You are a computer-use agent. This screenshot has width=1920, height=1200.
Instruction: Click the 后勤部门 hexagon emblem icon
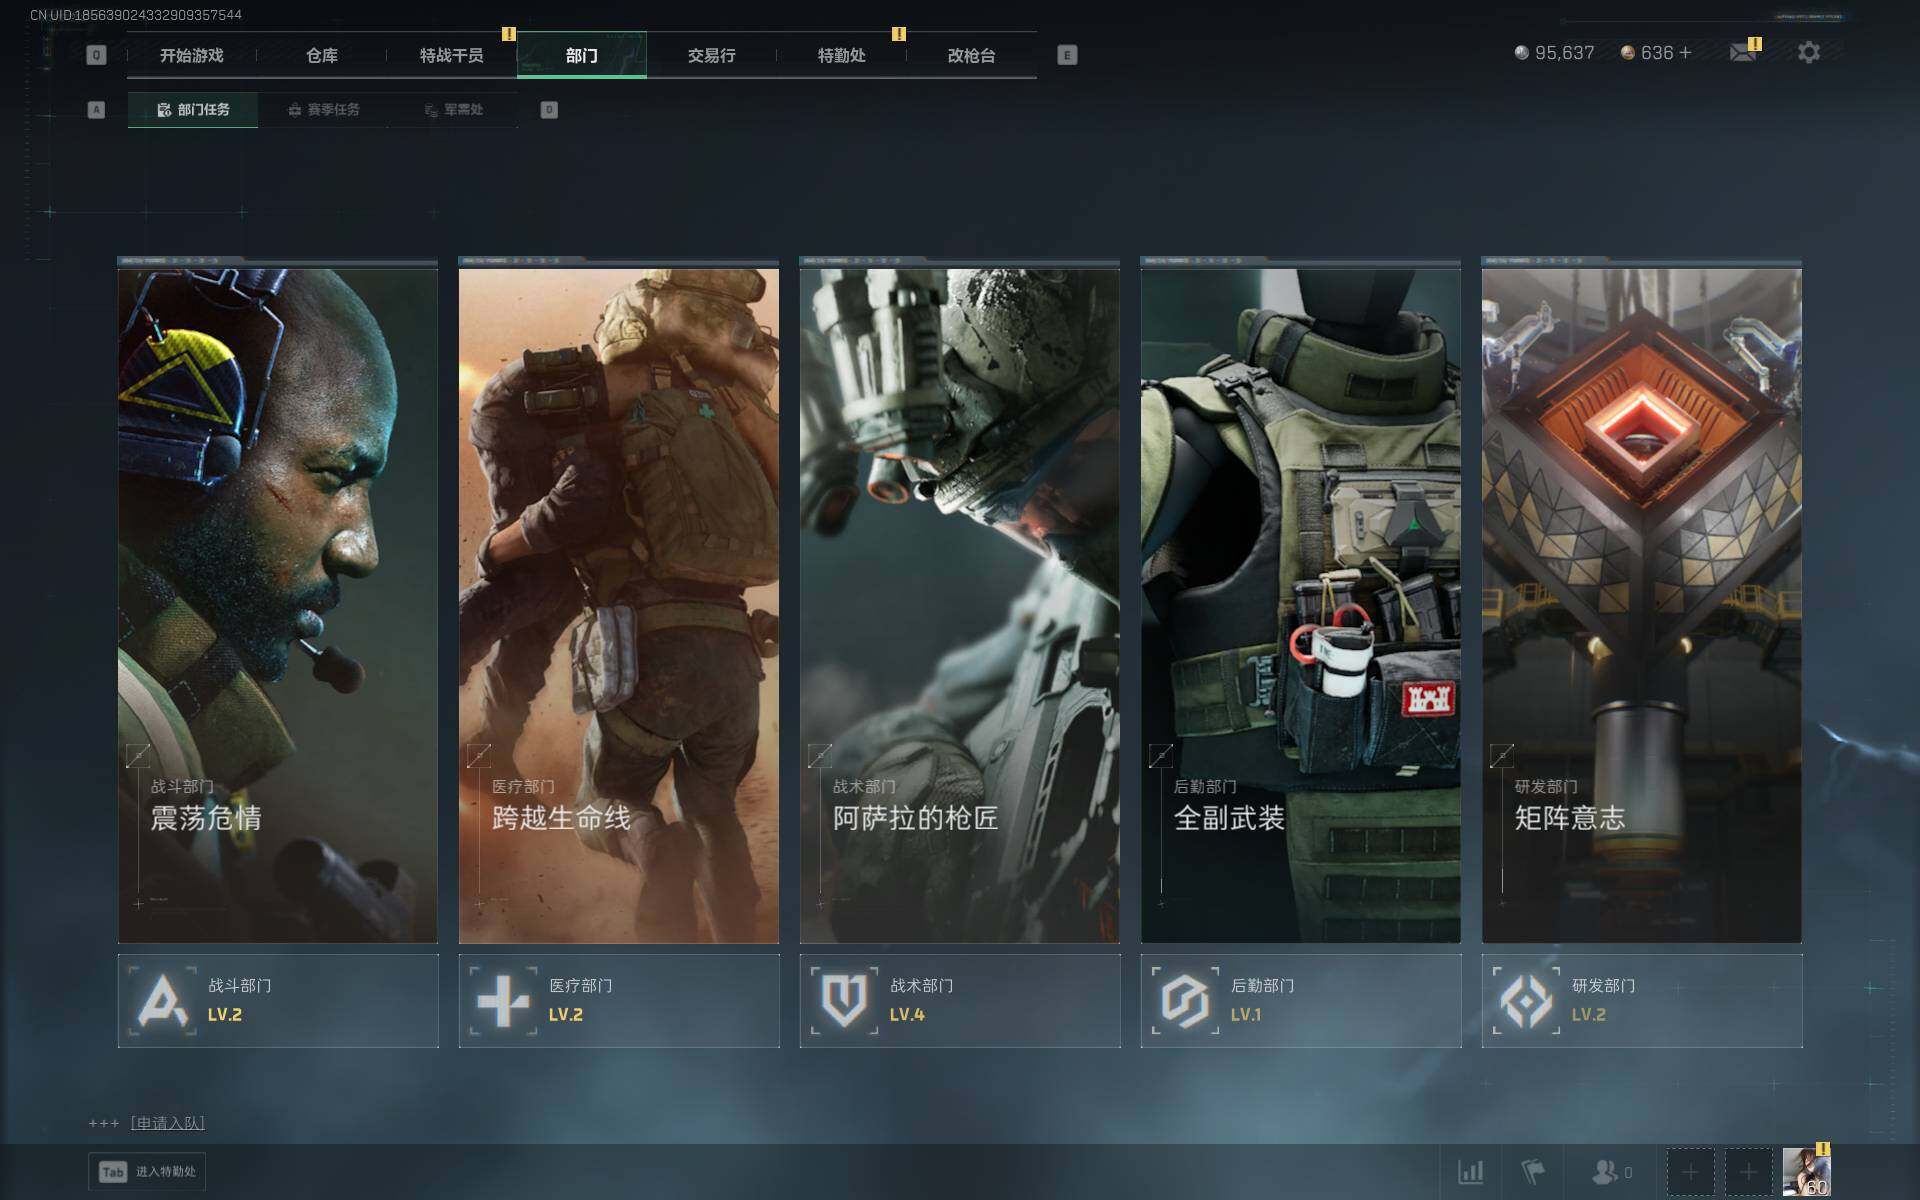click(x=1186, y=1000)
